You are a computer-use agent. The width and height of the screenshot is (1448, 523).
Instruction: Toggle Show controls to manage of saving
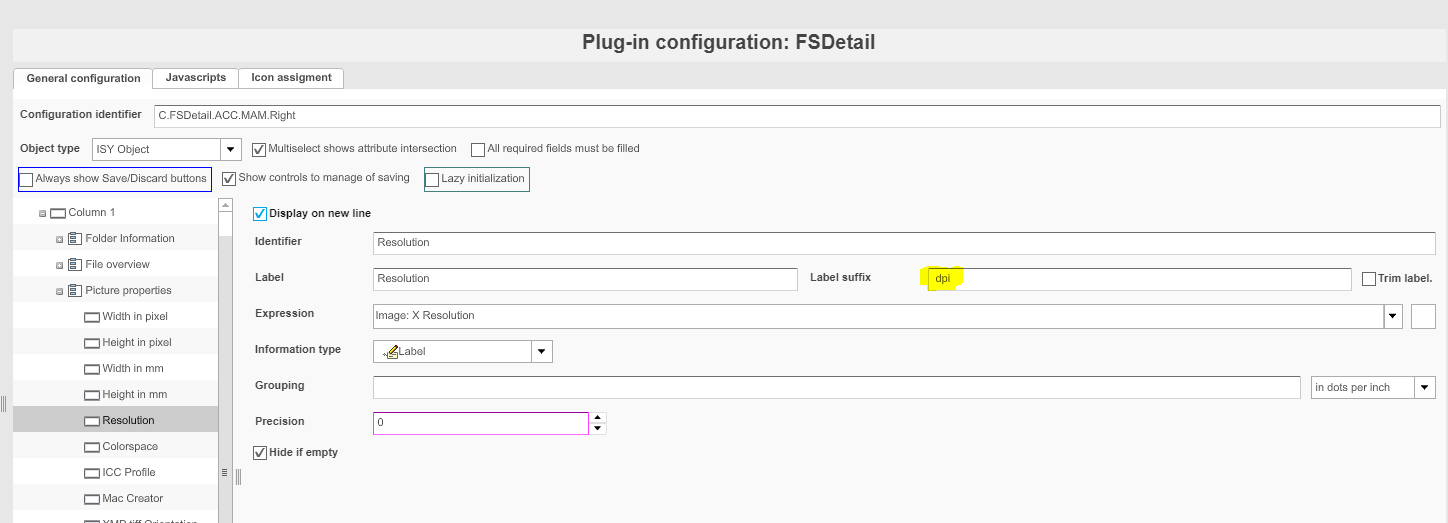click(229, 178)
